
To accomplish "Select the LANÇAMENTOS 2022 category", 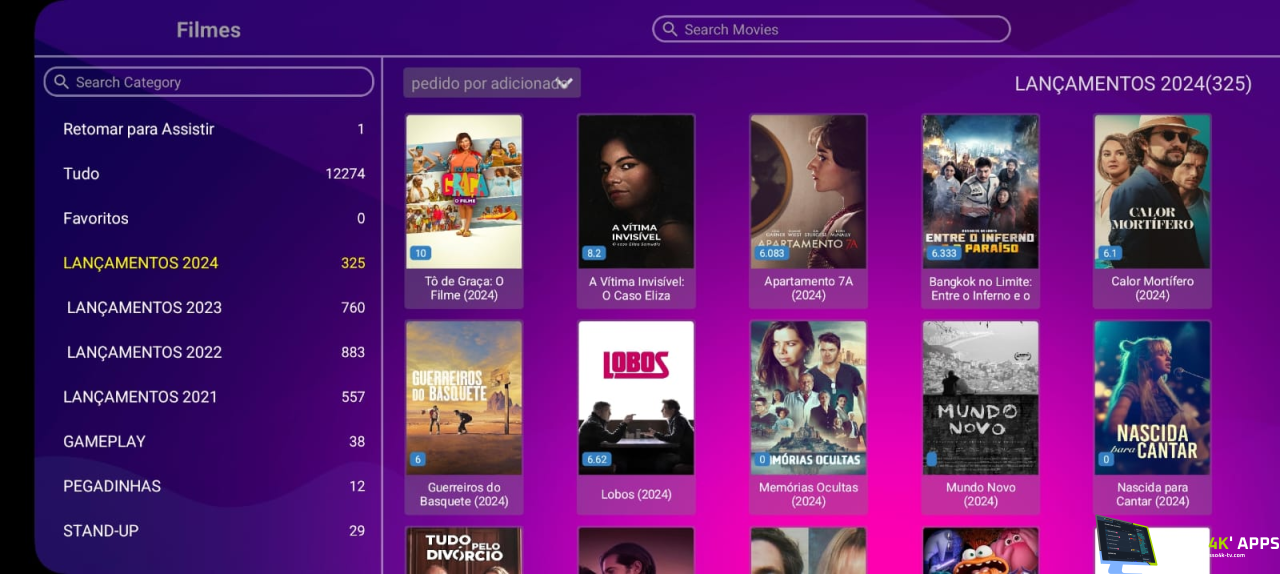I will [x=214, y=352].
